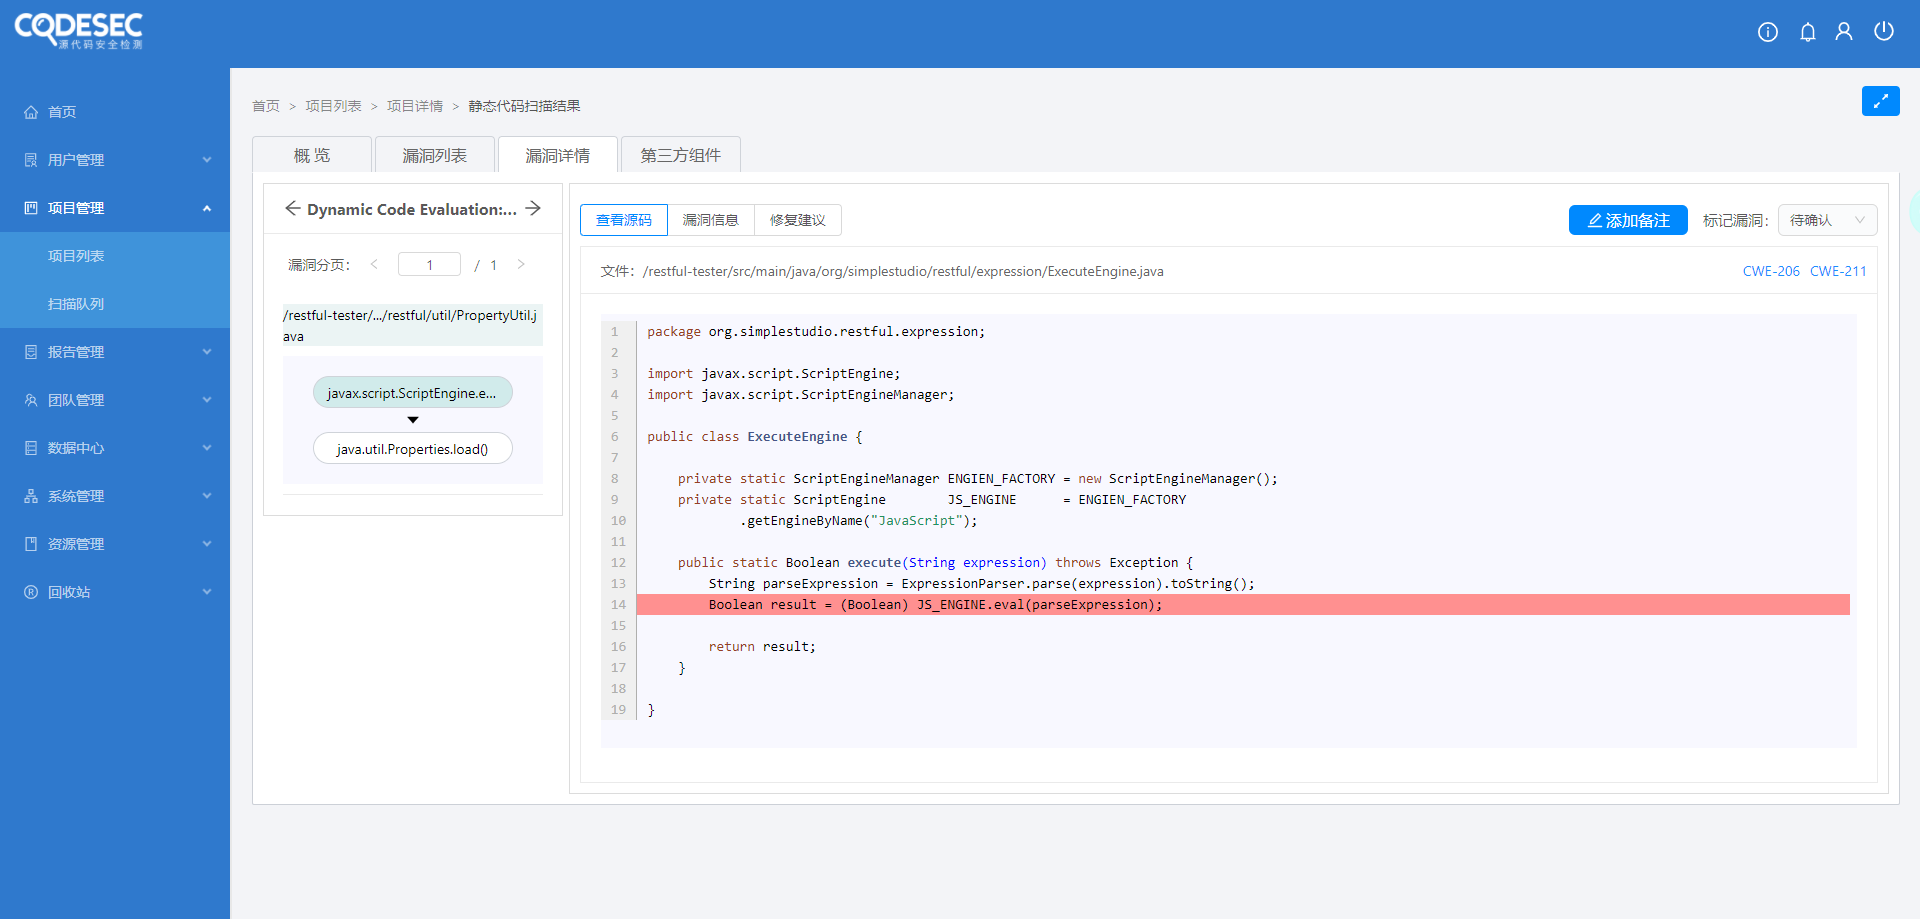This screenshot has width=1920, height=919.
Task: Open the user profile icon
Action: pyautogui.click(x=1844, y=32)
